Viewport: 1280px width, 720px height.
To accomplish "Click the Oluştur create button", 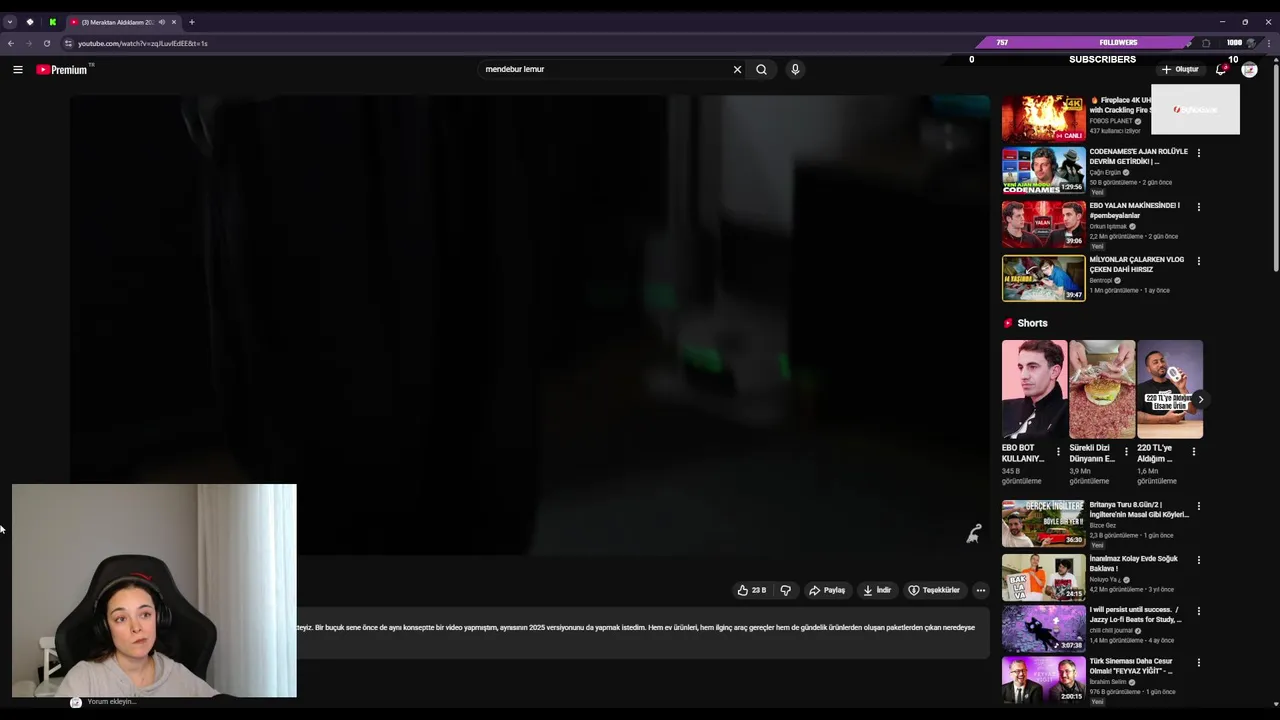I will click(x=1180, y=69).
